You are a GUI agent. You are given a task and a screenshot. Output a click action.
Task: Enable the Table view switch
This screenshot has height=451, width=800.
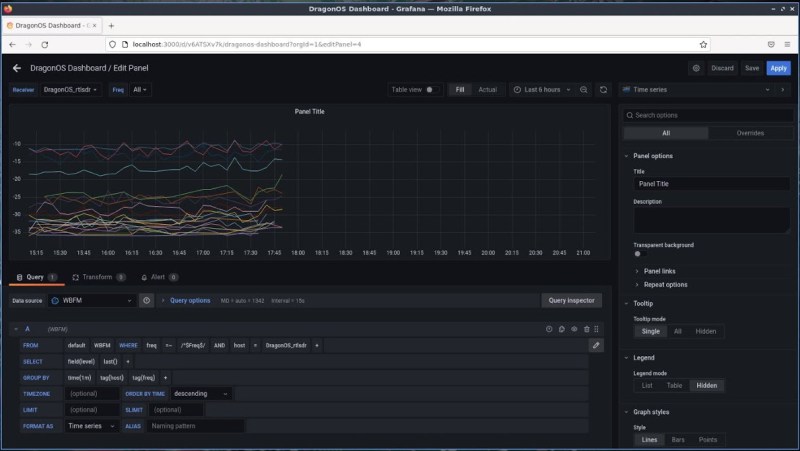point(431,89)
